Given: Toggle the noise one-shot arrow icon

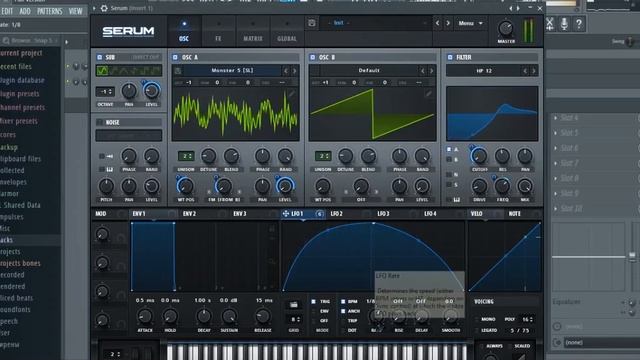Looking at the screenshot, I should point(109,156).
